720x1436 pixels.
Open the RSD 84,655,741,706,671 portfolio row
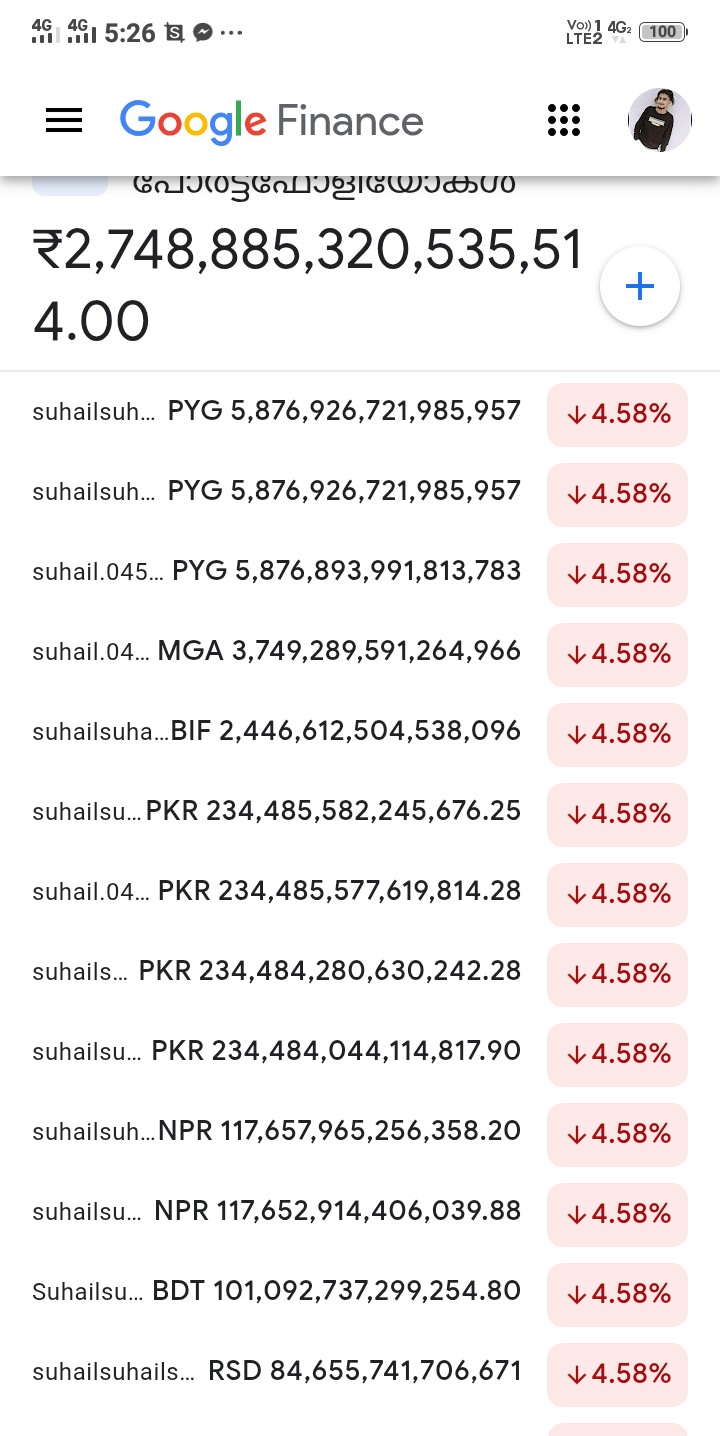[277, 1371]
